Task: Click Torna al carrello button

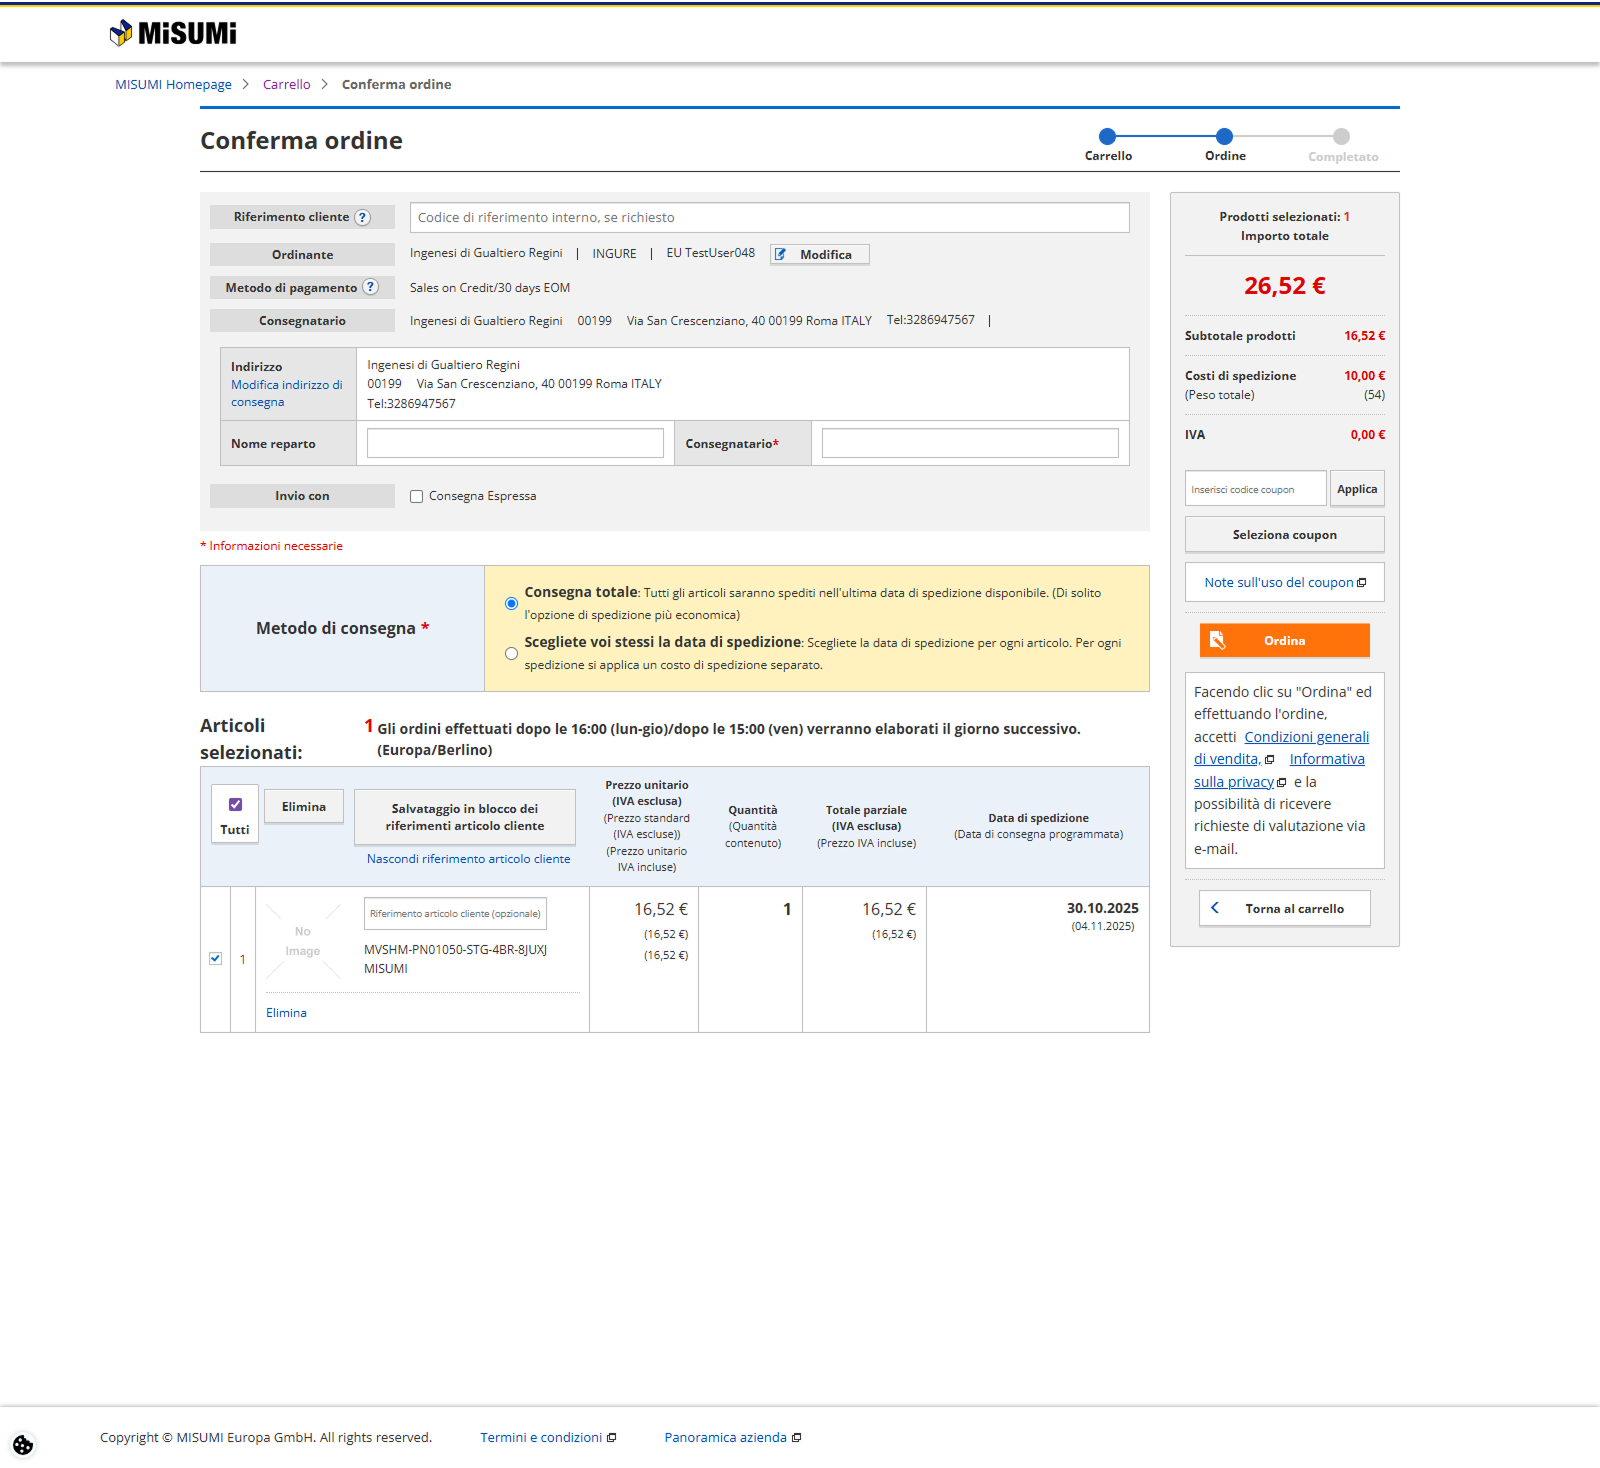Action: tap(1284, 908)
